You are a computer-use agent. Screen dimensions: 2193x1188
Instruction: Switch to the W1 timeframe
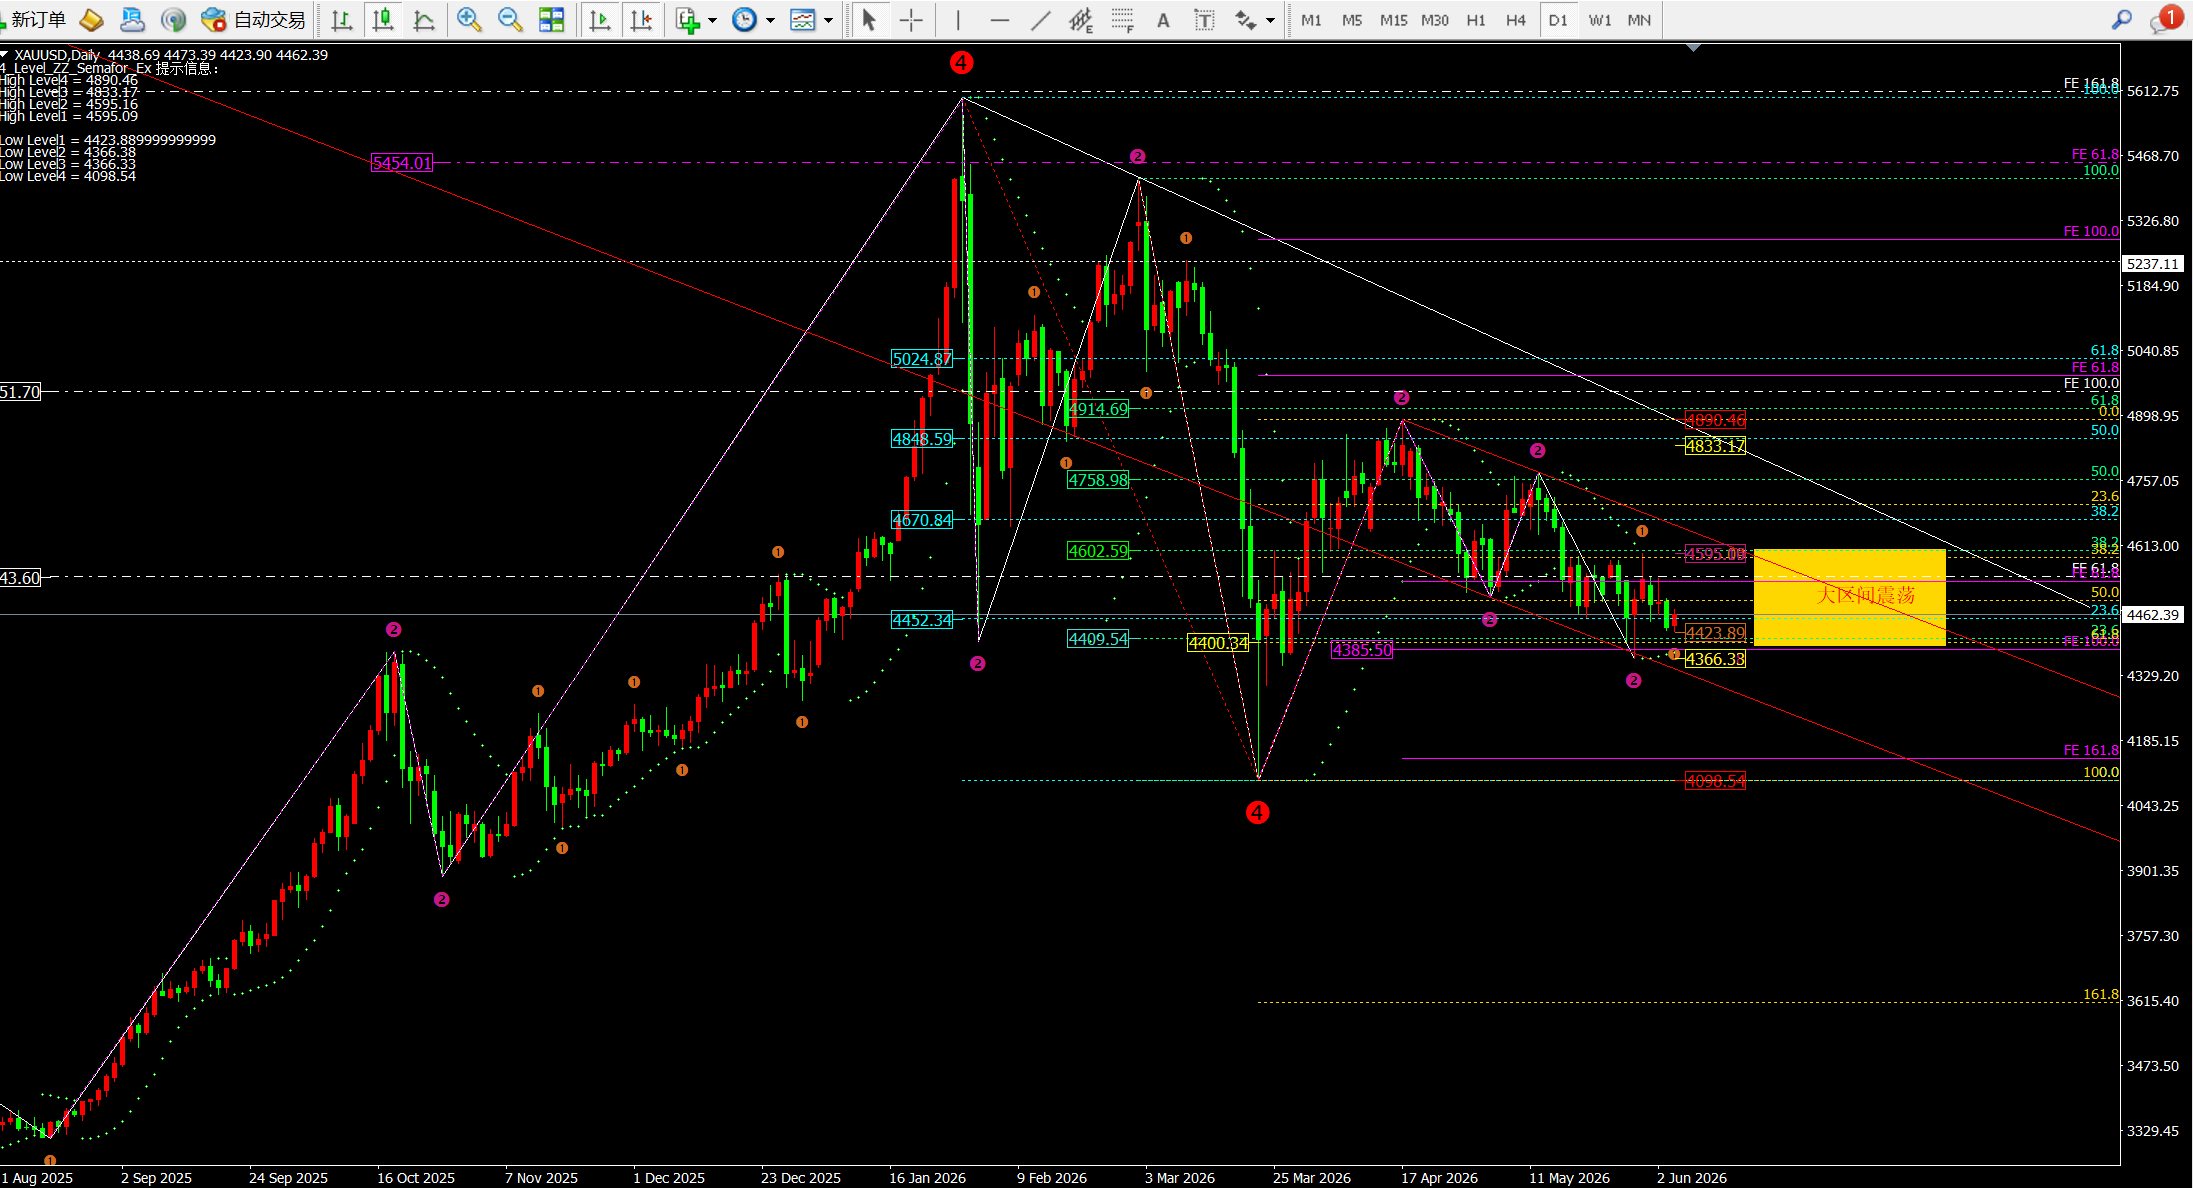pyautogui.click(x=1600, y=19)
